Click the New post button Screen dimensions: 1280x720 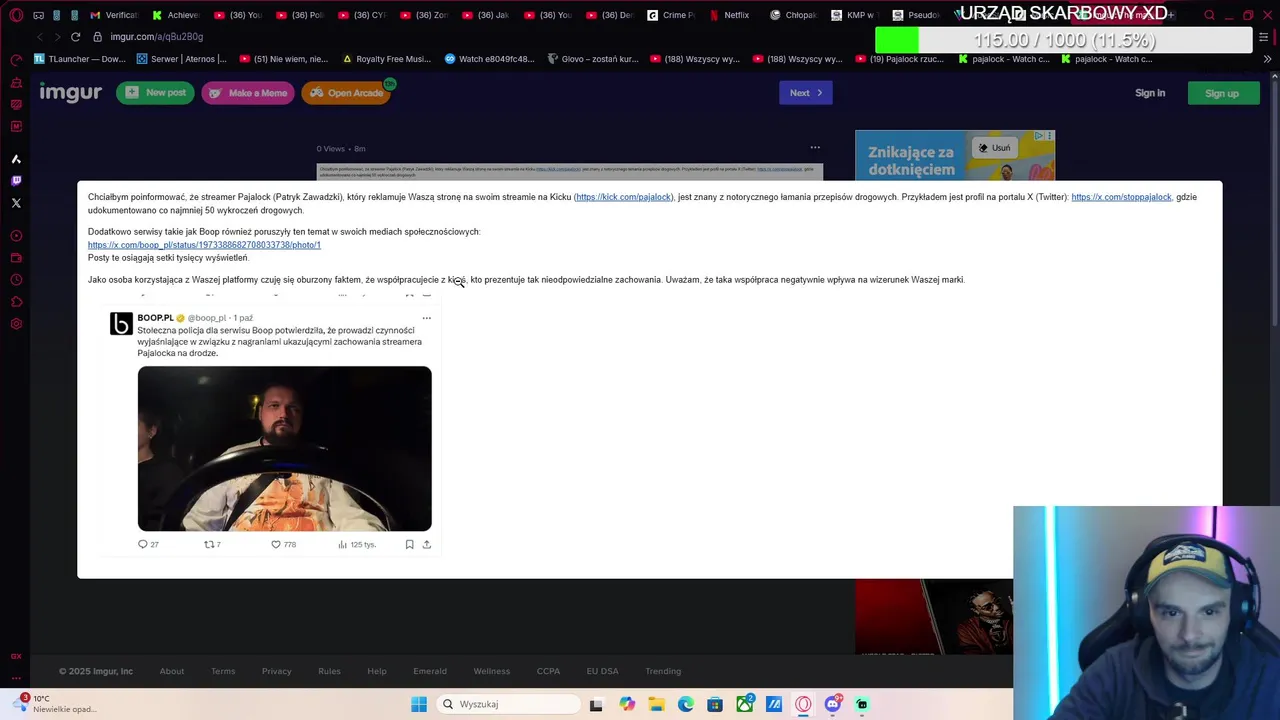[x=155, y=93]
